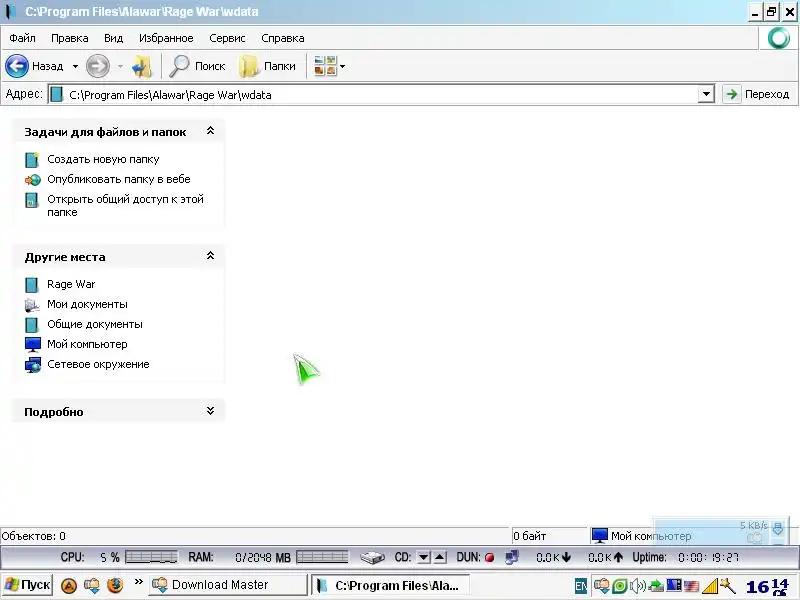Switch to Download Master taskbar button
The image size is (800, 600).
coord(229,585)
